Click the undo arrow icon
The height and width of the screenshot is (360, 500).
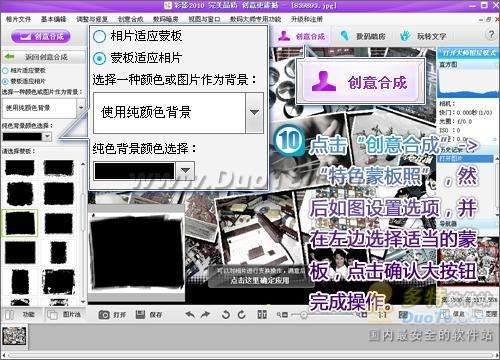click(x=190, y=314)
